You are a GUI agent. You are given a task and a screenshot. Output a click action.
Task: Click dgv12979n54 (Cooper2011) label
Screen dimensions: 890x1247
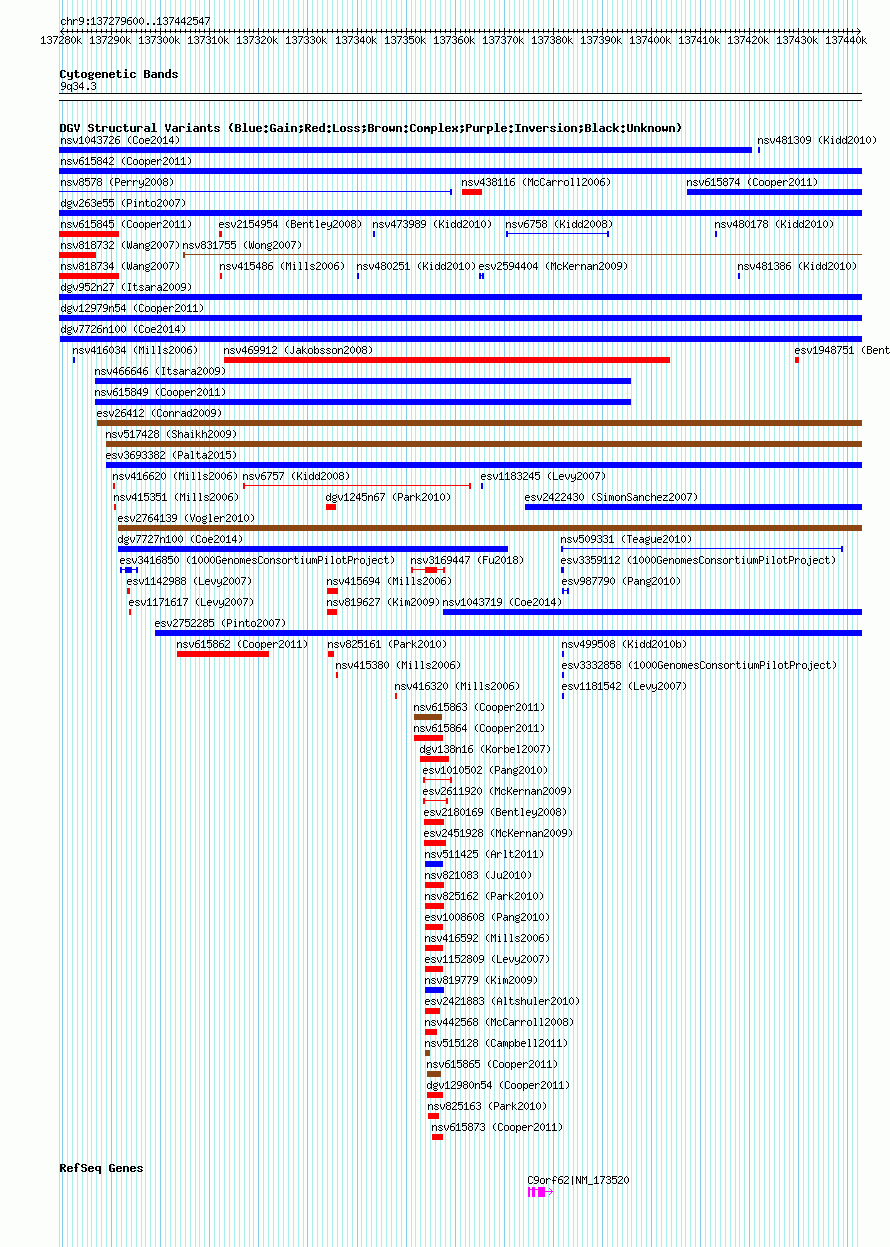coord(134,308)
